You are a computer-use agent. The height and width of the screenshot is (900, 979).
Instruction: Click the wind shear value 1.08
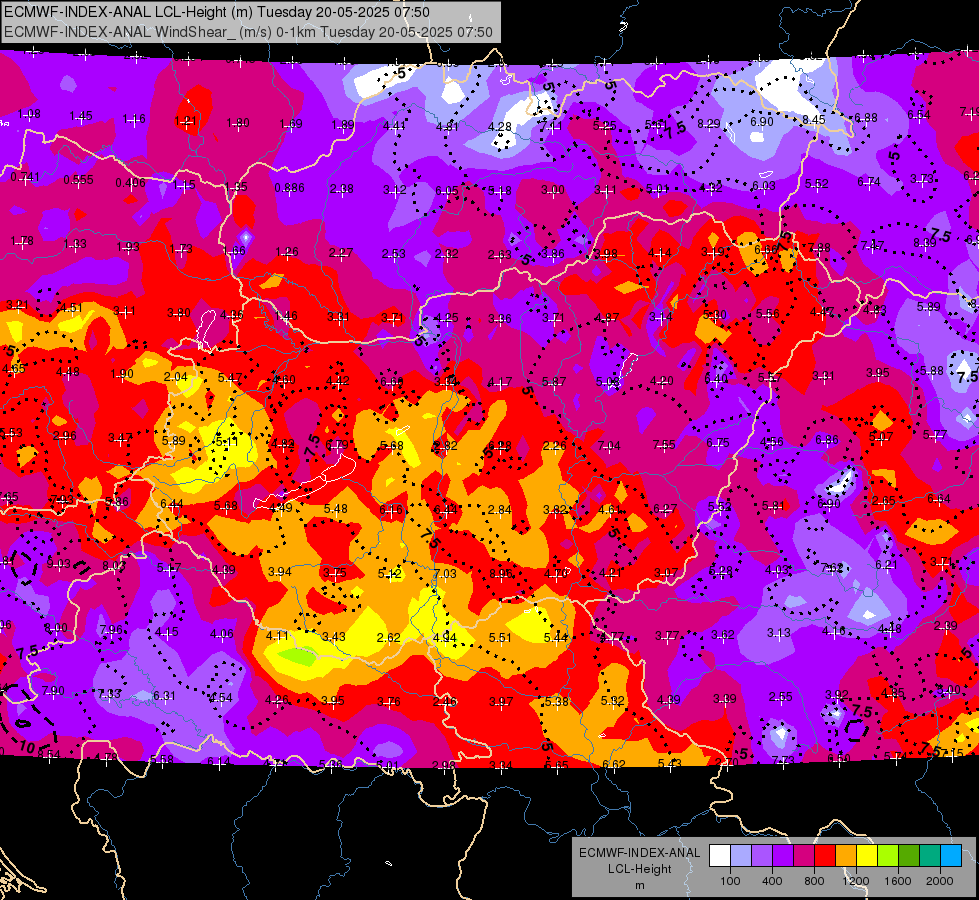click(29, 114)
